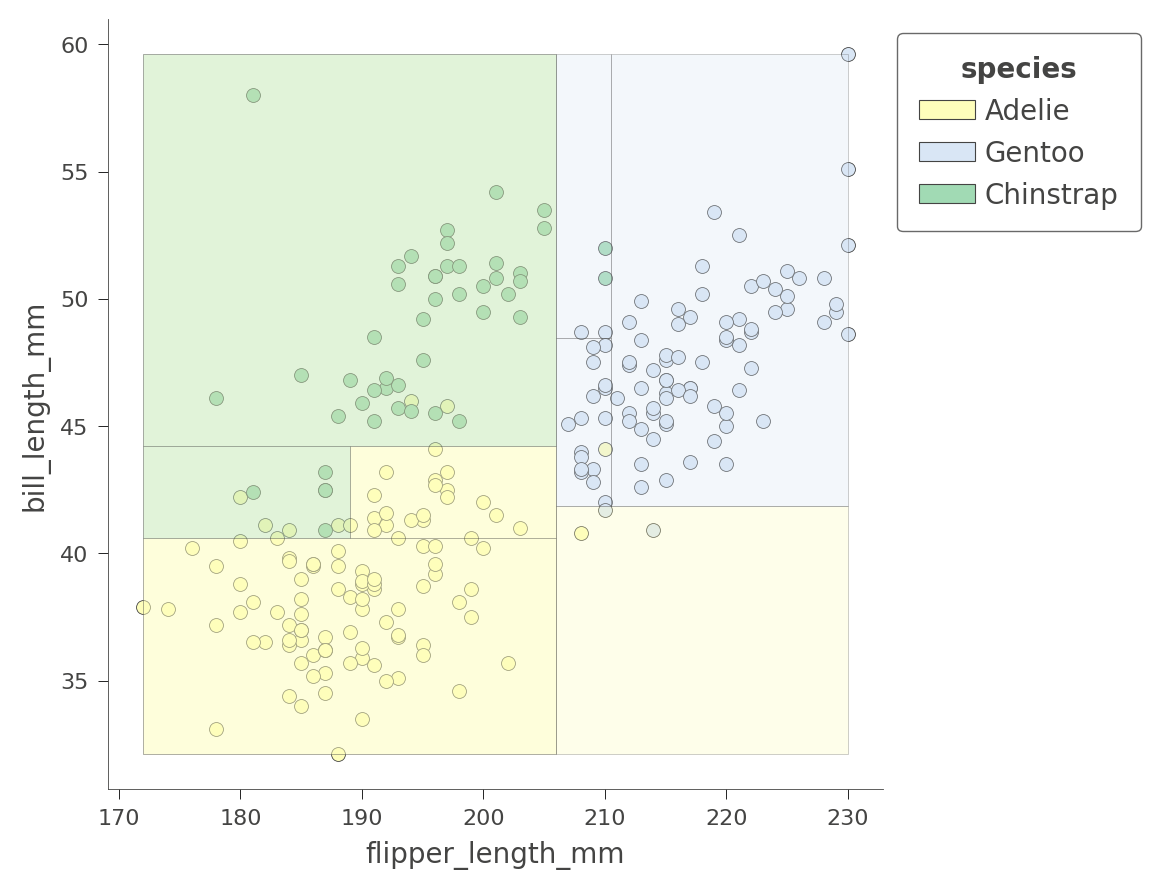Image resolution: width=1160 pixels, height=889 pixels.
Task: Click the Adelie legend label text
Action: coord(1026,111)
